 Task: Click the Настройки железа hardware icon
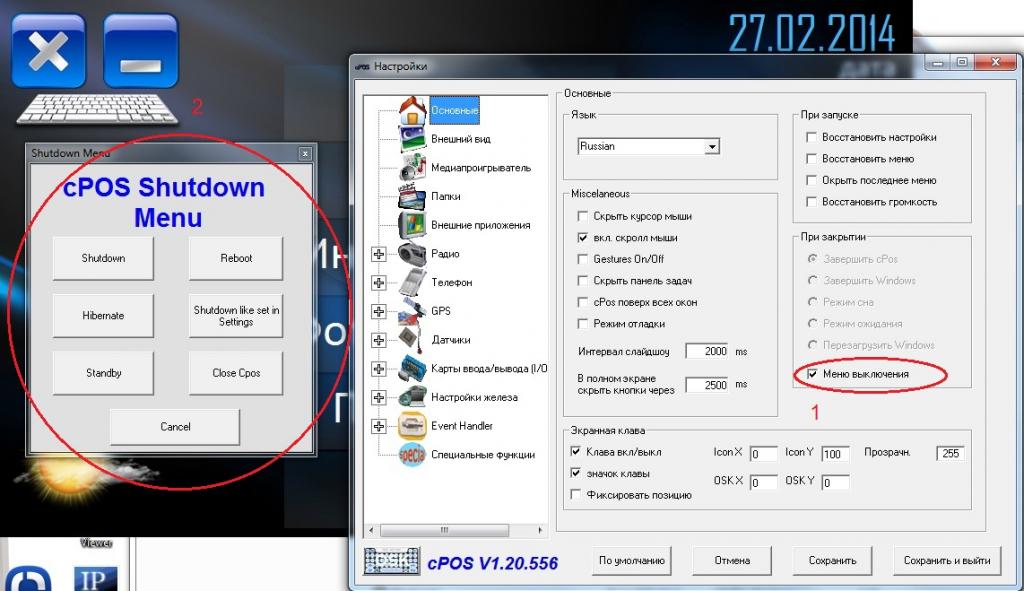(x=413, y=398)
